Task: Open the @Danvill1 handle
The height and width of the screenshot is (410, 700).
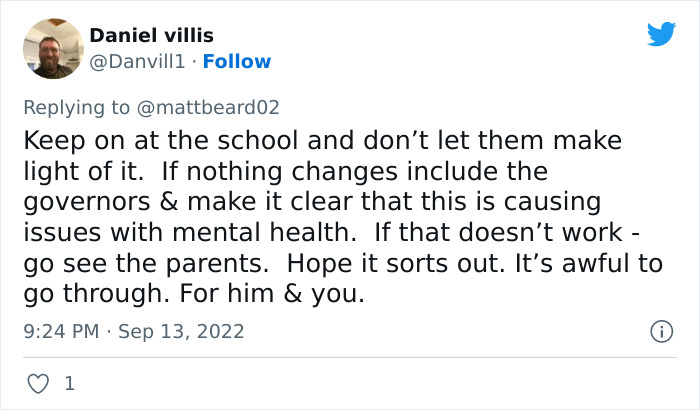Action: [140, 61]
